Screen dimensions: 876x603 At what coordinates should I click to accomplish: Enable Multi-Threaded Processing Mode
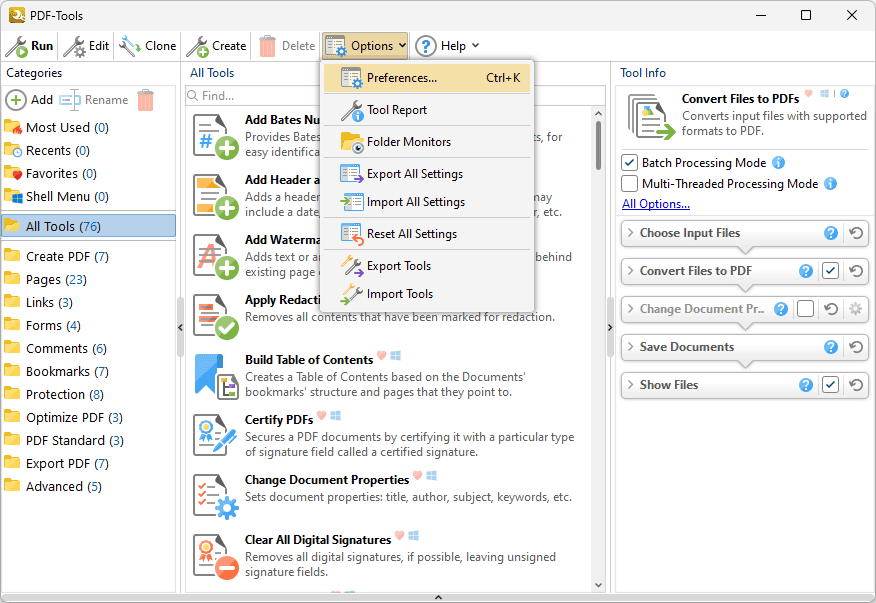point(630,183)
